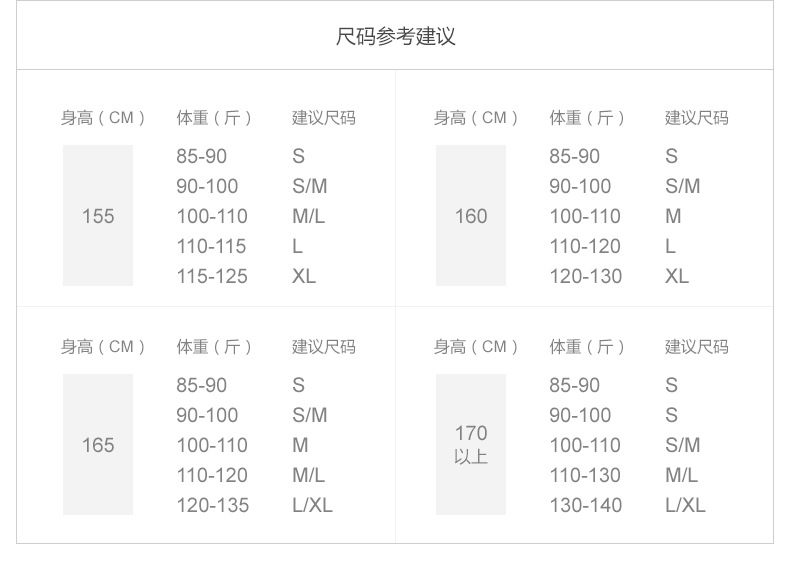Screen dimensions: 790x568
Task: Select the 155 height box
Action: point(98,216)
